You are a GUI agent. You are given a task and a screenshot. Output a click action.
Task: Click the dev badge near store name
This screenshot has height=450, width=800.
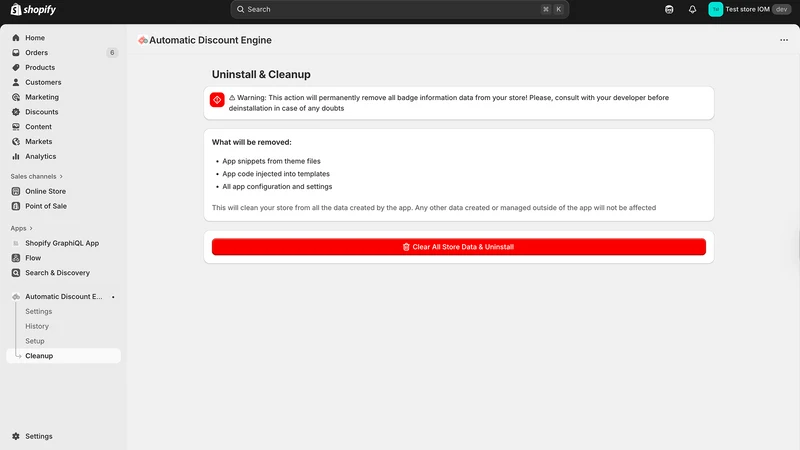(781, 9)
